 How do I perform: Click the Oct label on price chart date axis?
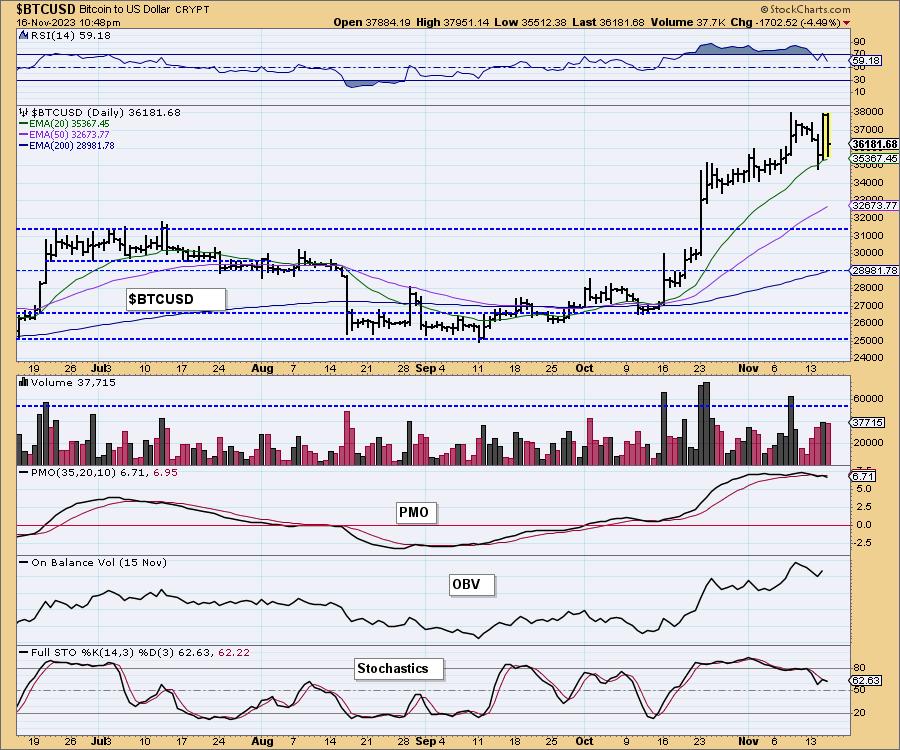click(584, 368)
